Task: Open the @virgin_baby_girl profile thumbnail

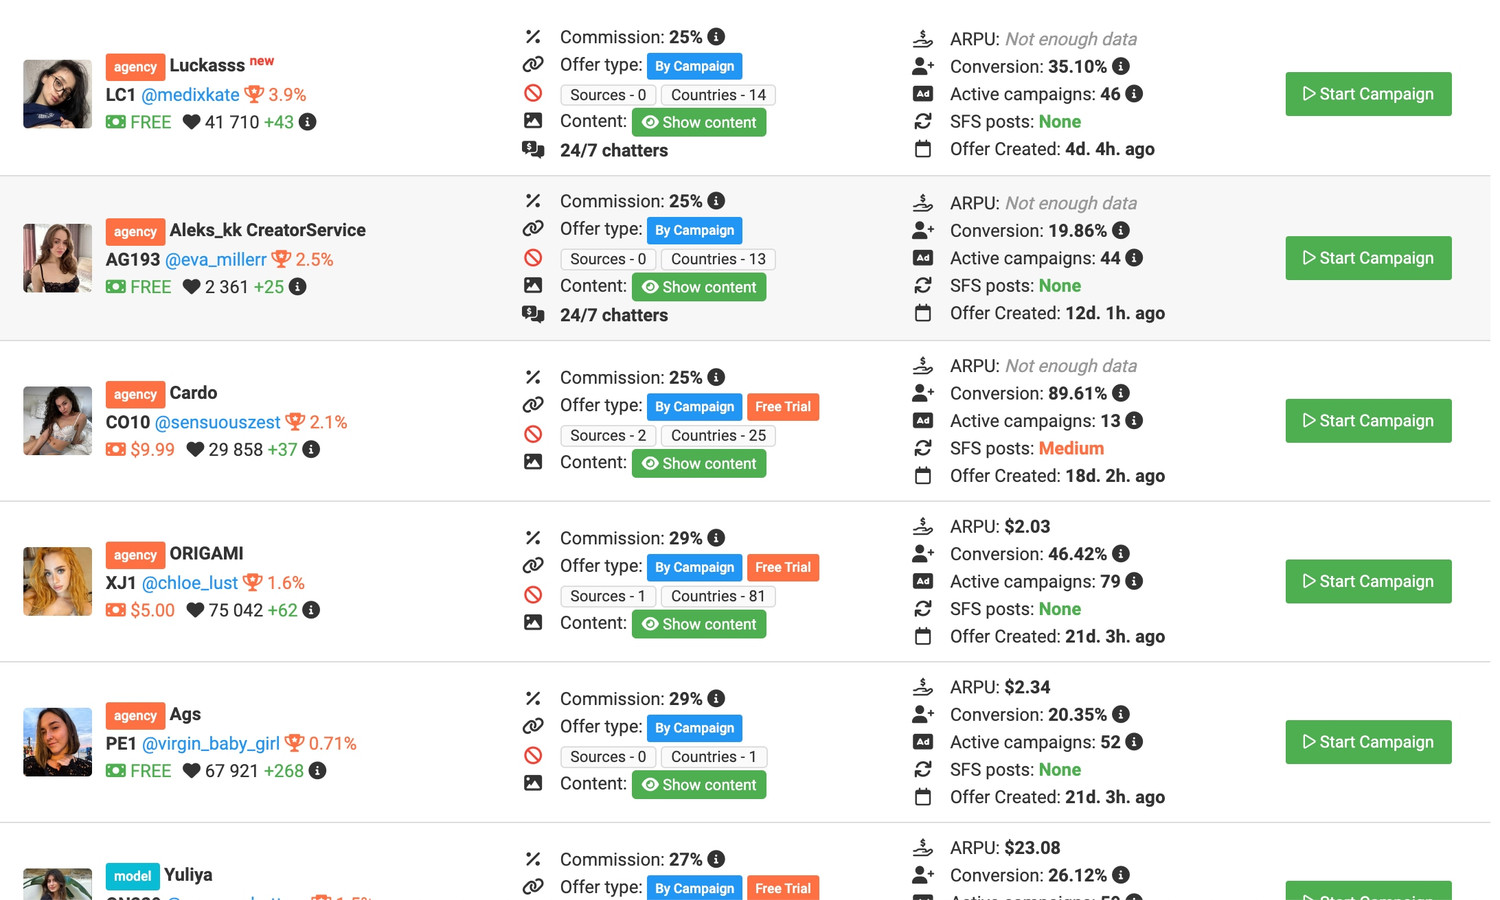Action: 58,742
